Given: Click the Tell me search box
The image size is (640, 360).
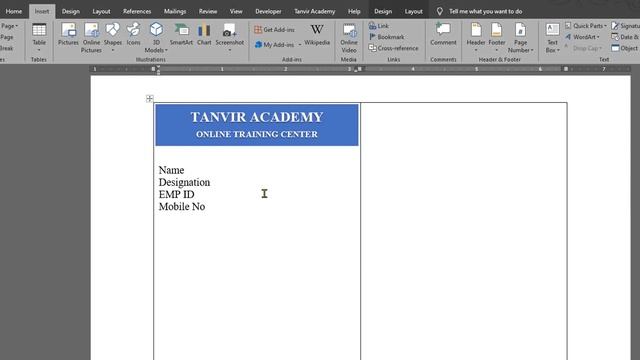Looking at the screenshot, I should click(x=485, y=11).
